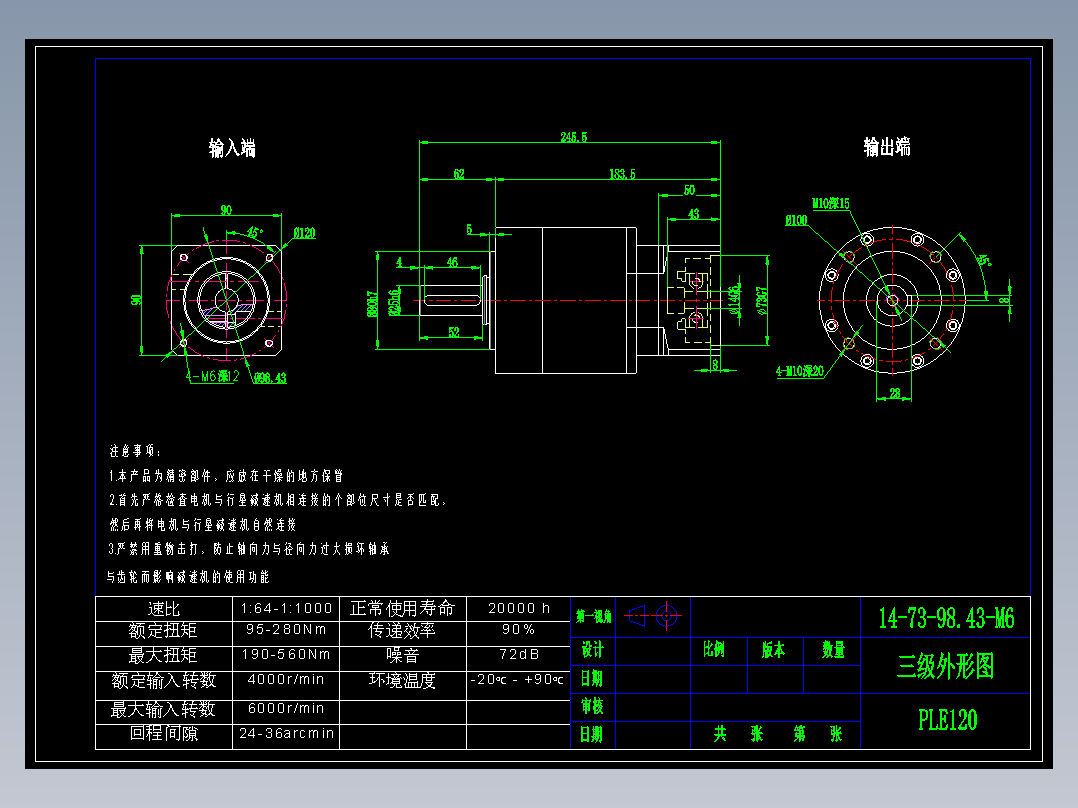The height and width of the screenshot is (808, 1078).
Task: Click the 速比 value 1:64-1:1000
Action: [288, 607]
